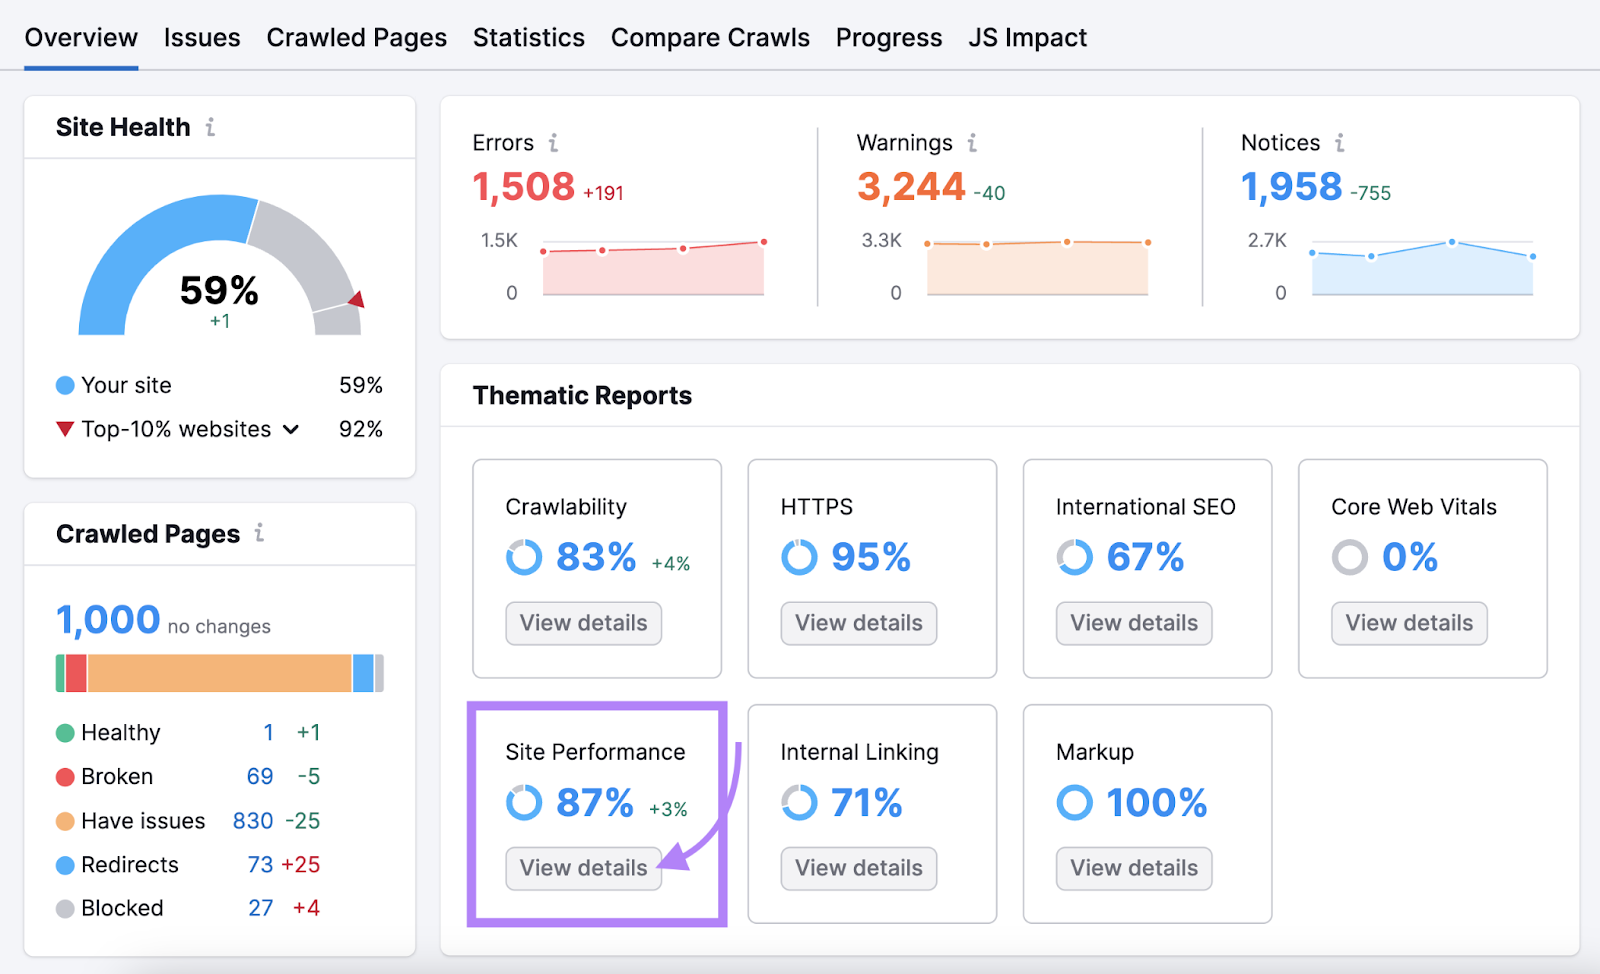This screenshot has width=1600, height=974.
Task: Open the Site Health info tooltip
Action: click(210, 127)
